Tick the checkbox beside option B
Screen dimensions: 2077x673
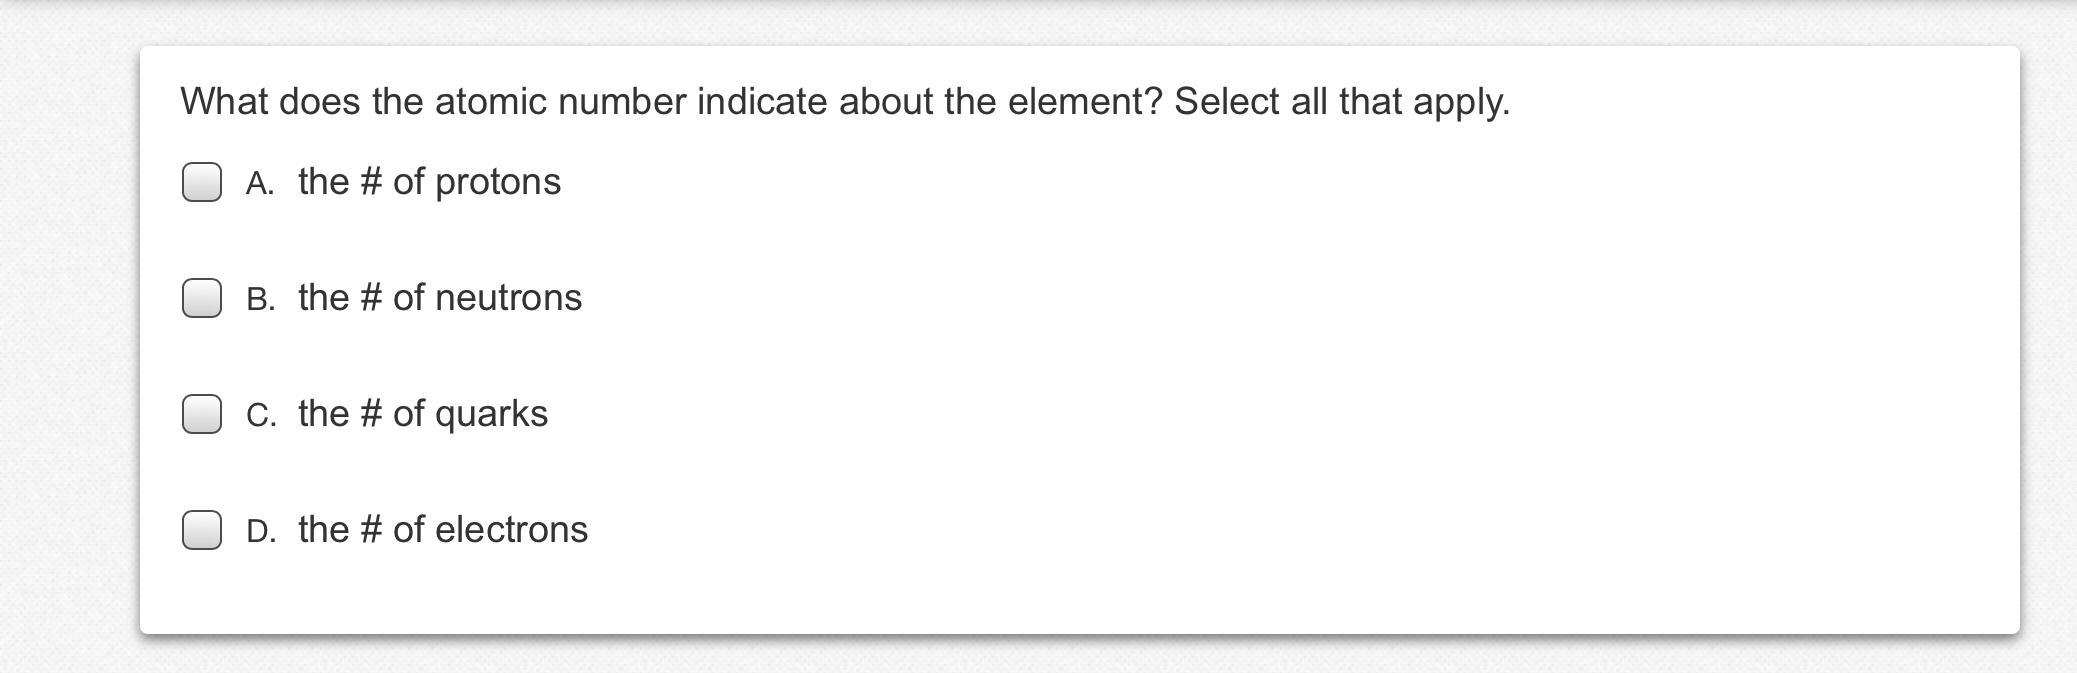[x=202, y=298]
